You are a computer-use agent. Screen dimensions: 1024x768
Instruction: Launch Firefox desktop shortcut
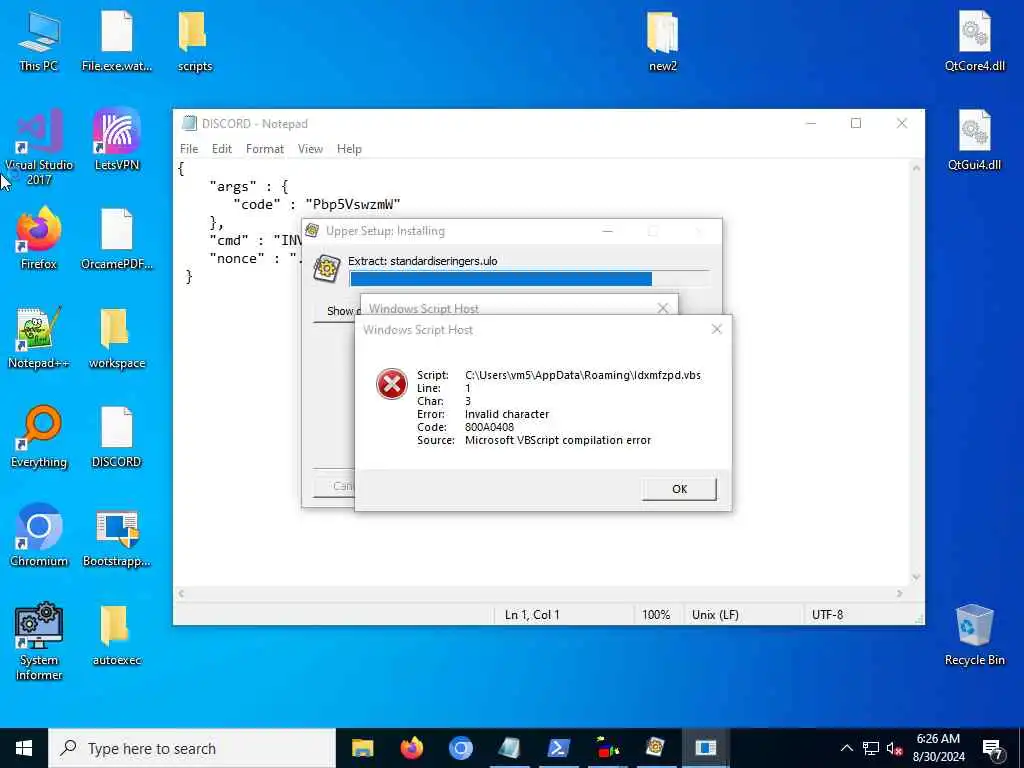click(39, 239)
